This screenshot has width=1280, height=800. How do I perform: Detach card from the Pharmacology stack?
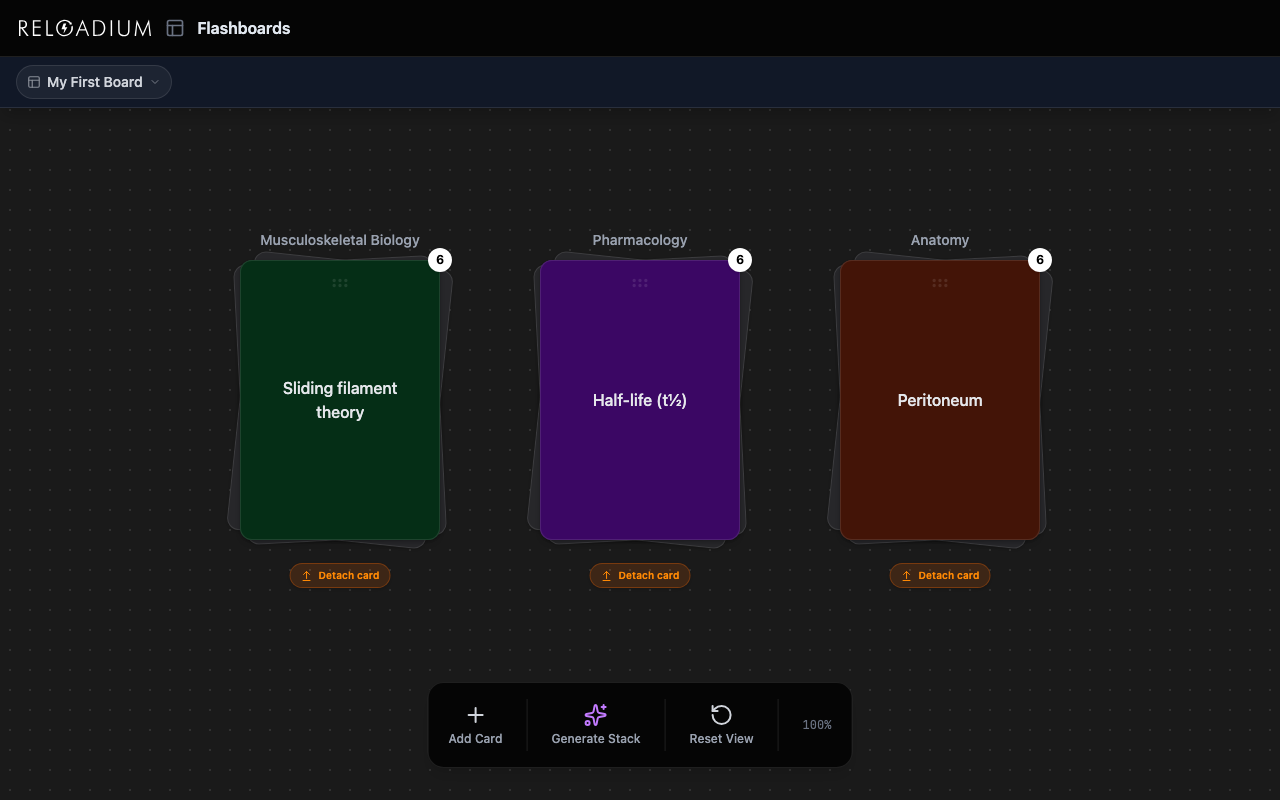click(640, 575)
